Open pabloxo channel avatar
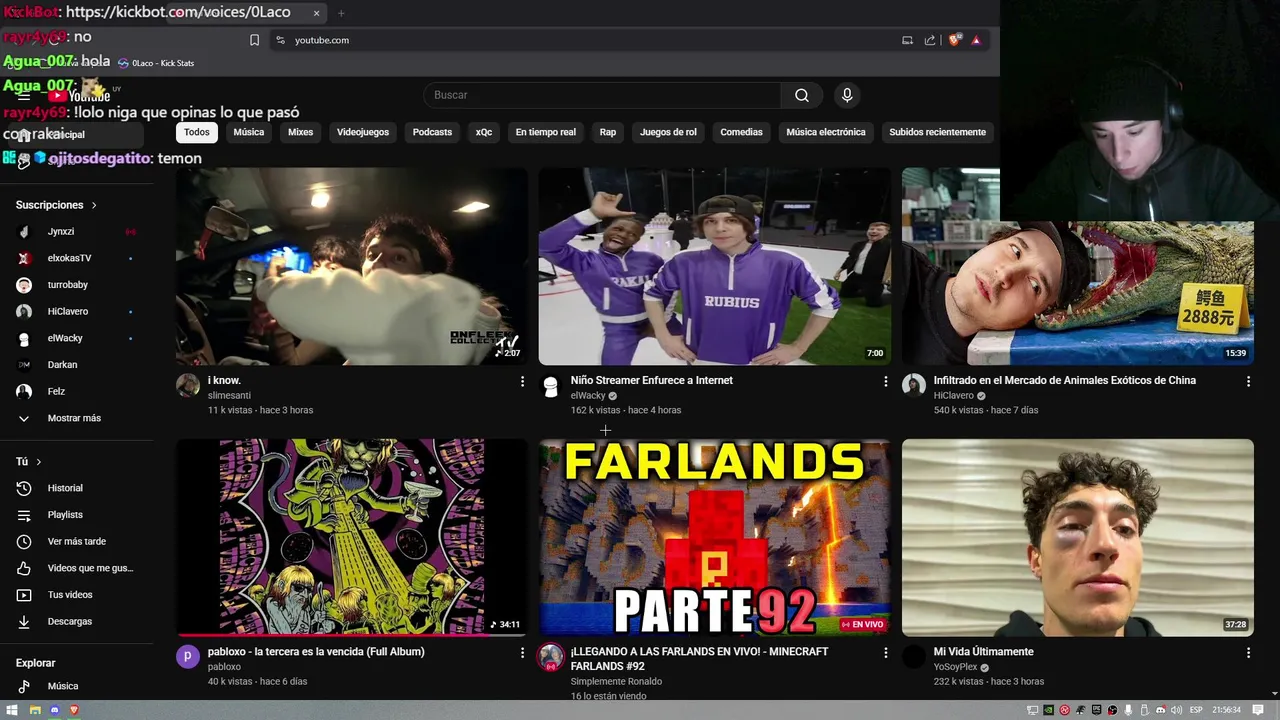This screenshot has width=1280, height=720. tap(188, 656)
